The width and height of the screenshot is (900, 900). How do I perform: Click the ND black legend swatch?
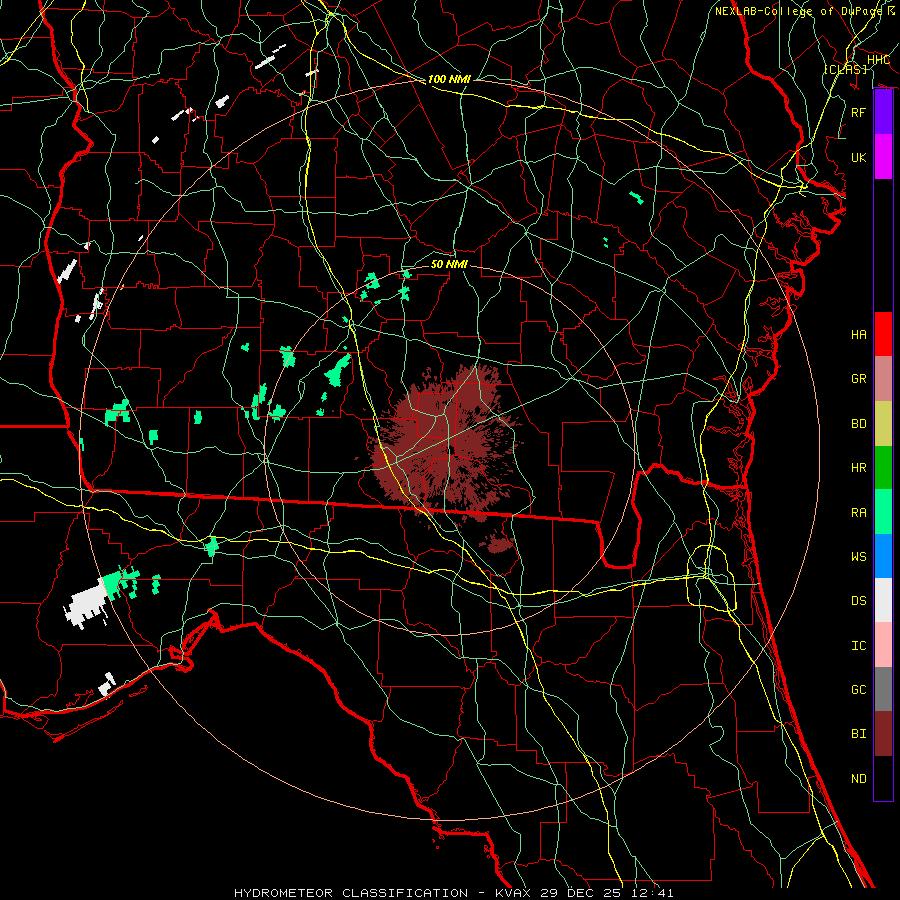coord(883,778)
